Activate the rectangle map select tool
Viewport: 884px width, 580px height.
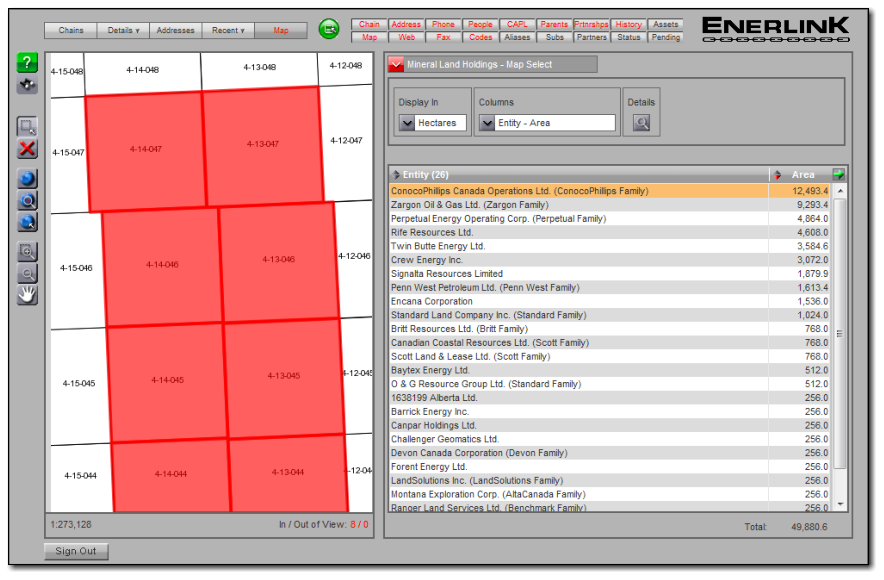point(27,126)
